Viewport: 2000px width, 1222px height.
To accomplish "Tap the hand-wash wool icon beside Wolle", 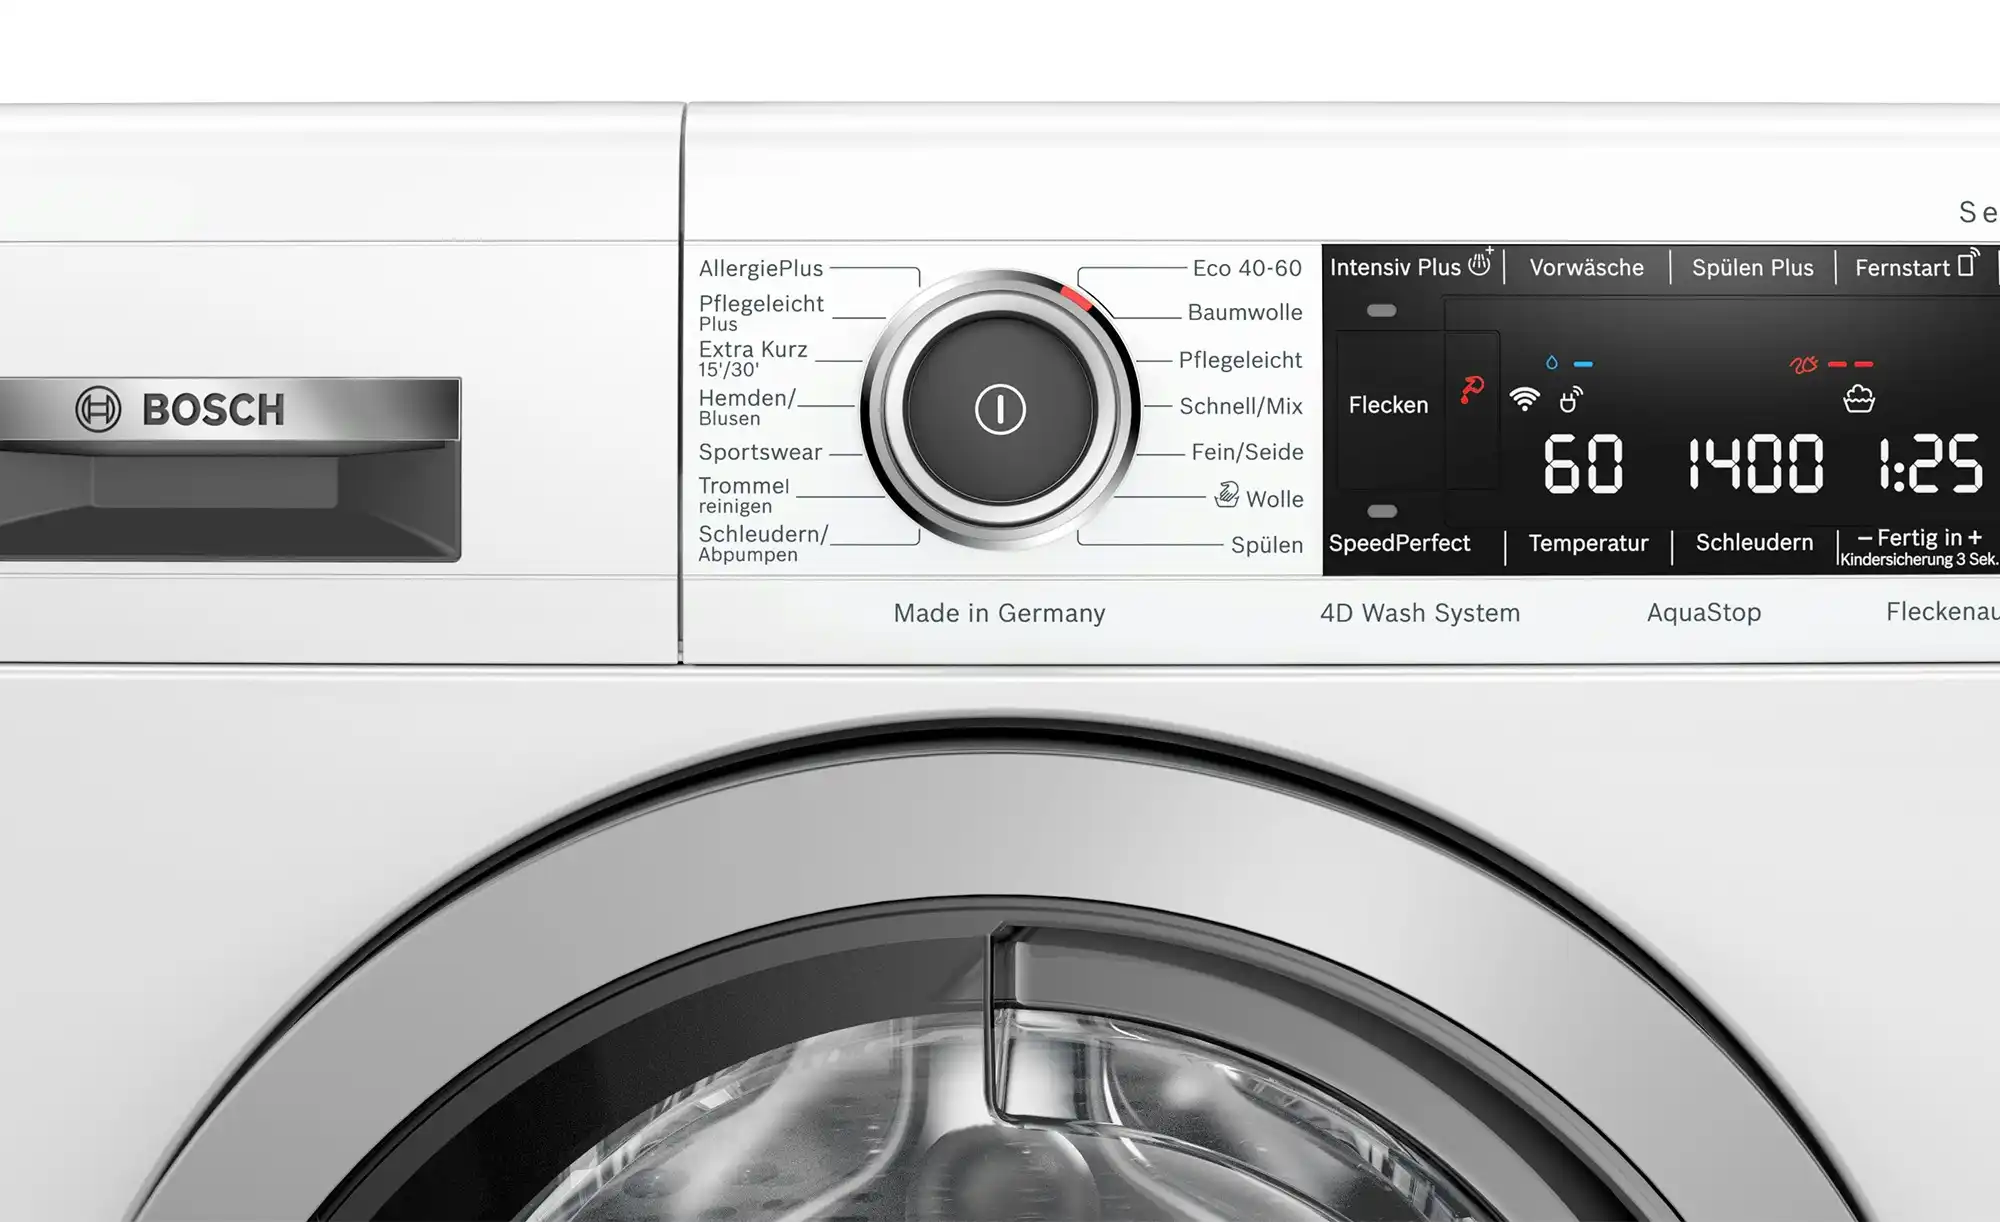I will tap(1226, 494).
